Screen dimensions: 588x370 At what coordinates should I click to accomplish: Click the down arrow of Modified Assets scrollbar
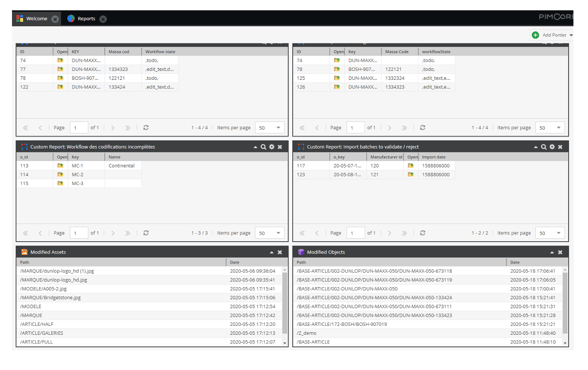(285, 343)
